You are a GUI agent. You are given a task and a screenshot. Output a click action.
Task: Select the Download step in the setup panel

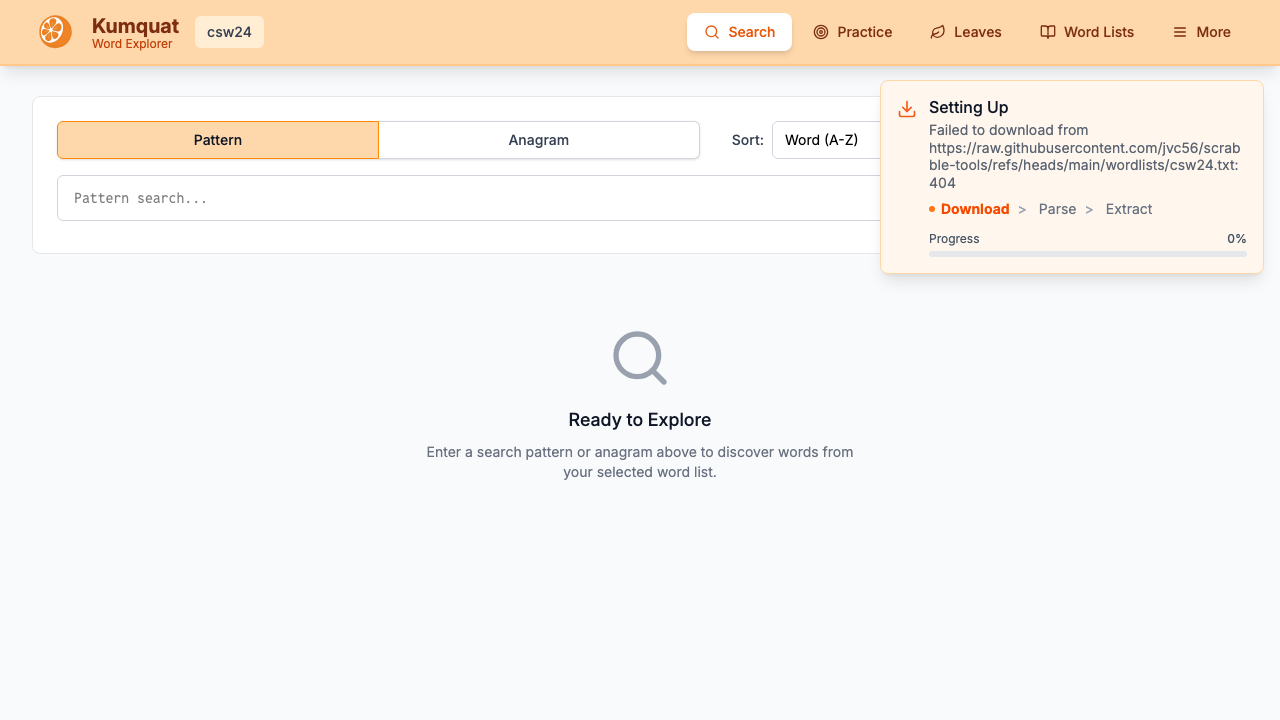tap(974, 209)
